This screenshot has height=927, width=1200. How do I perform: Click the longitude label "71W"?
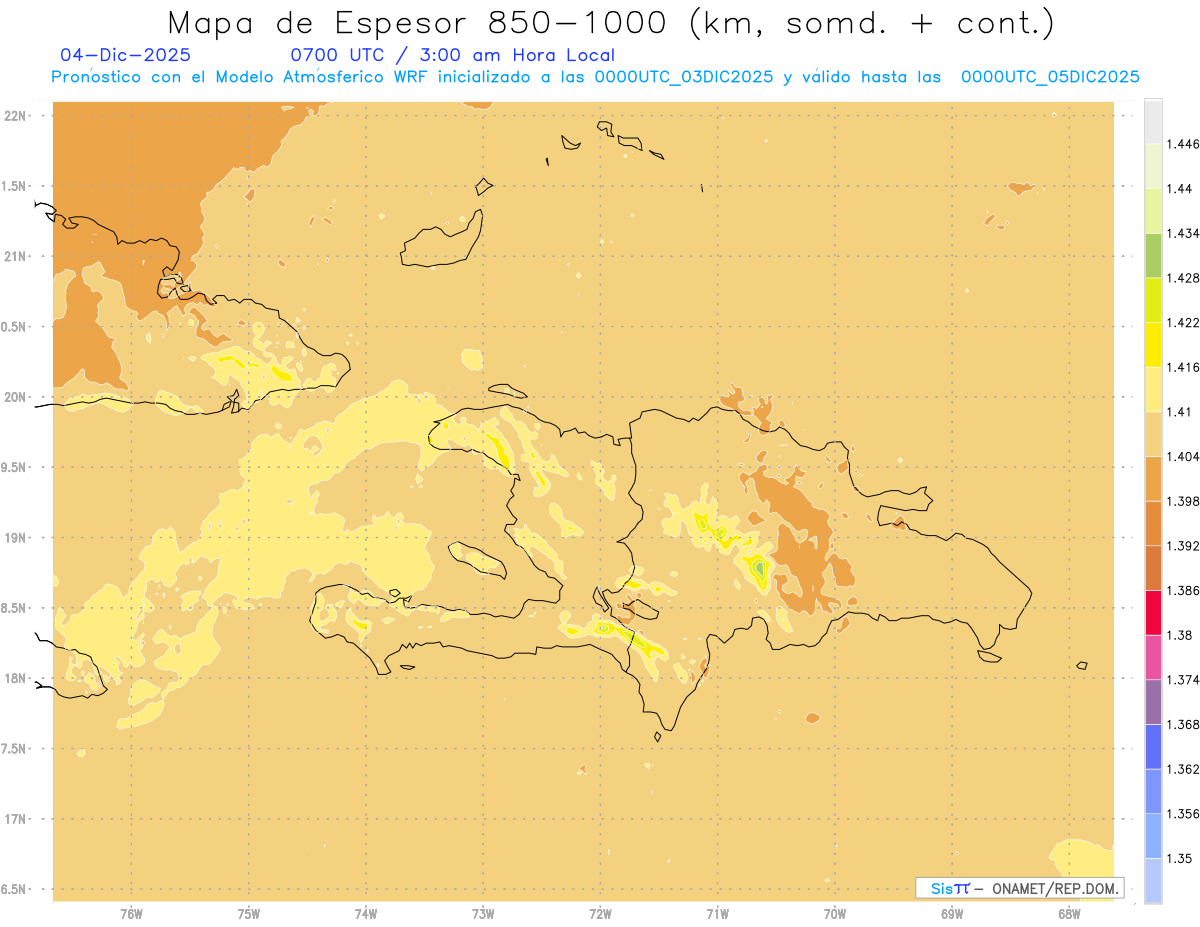(717, 913)
